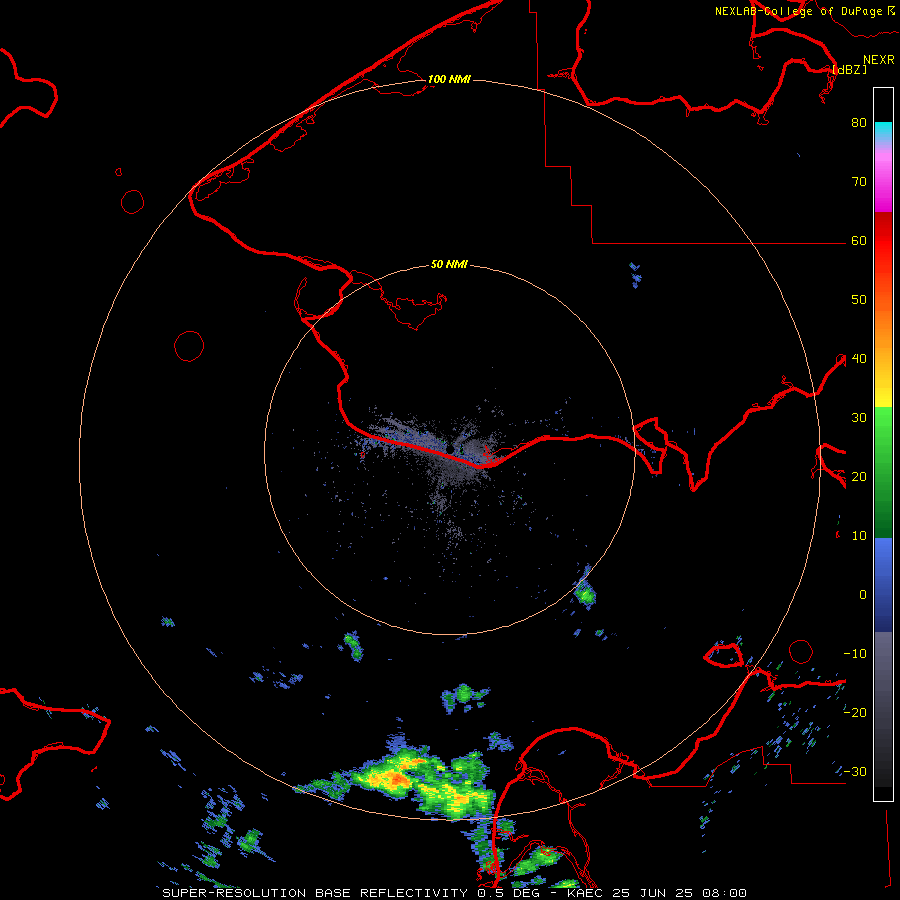Click the [dBZ] units label
900x900 pixels.
pyautogui.click(x=849, y=70)
